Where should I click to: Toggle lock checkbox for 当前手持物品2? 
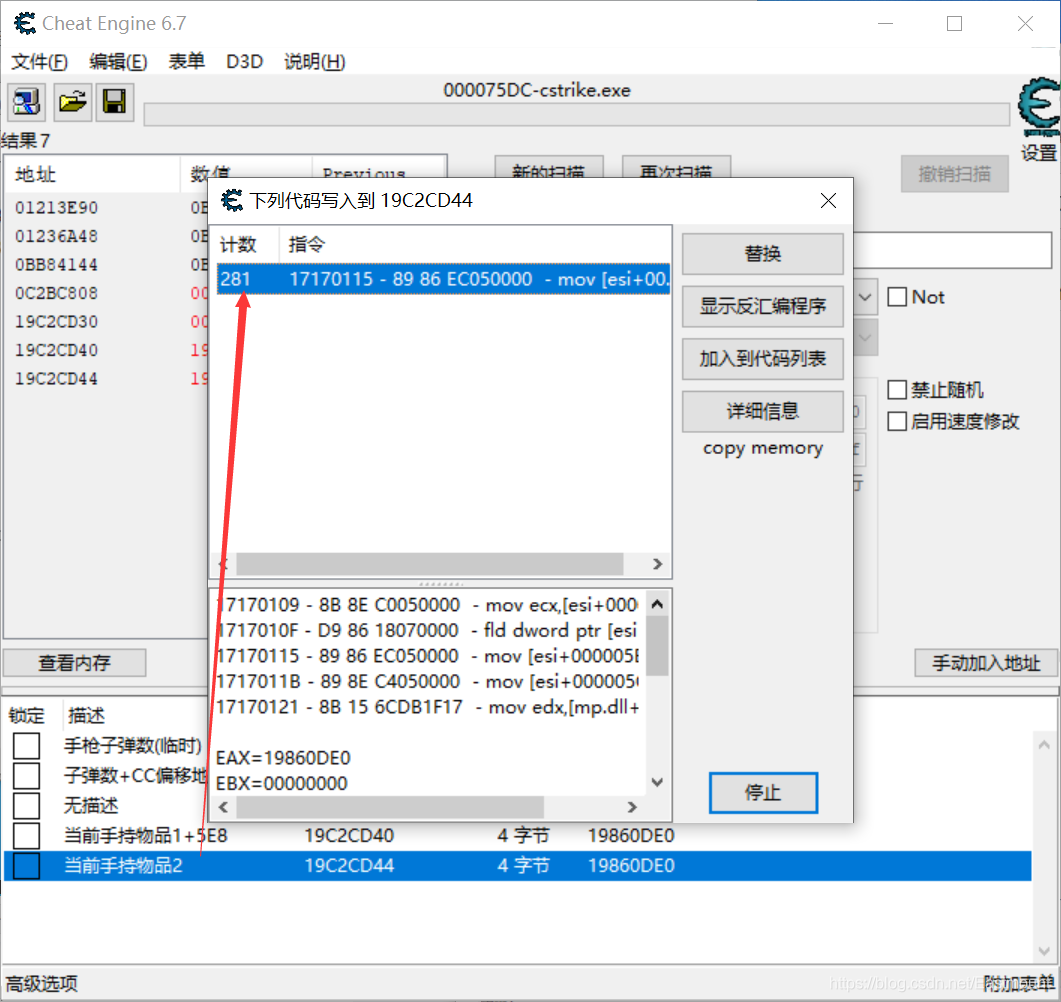coord(26,865)
